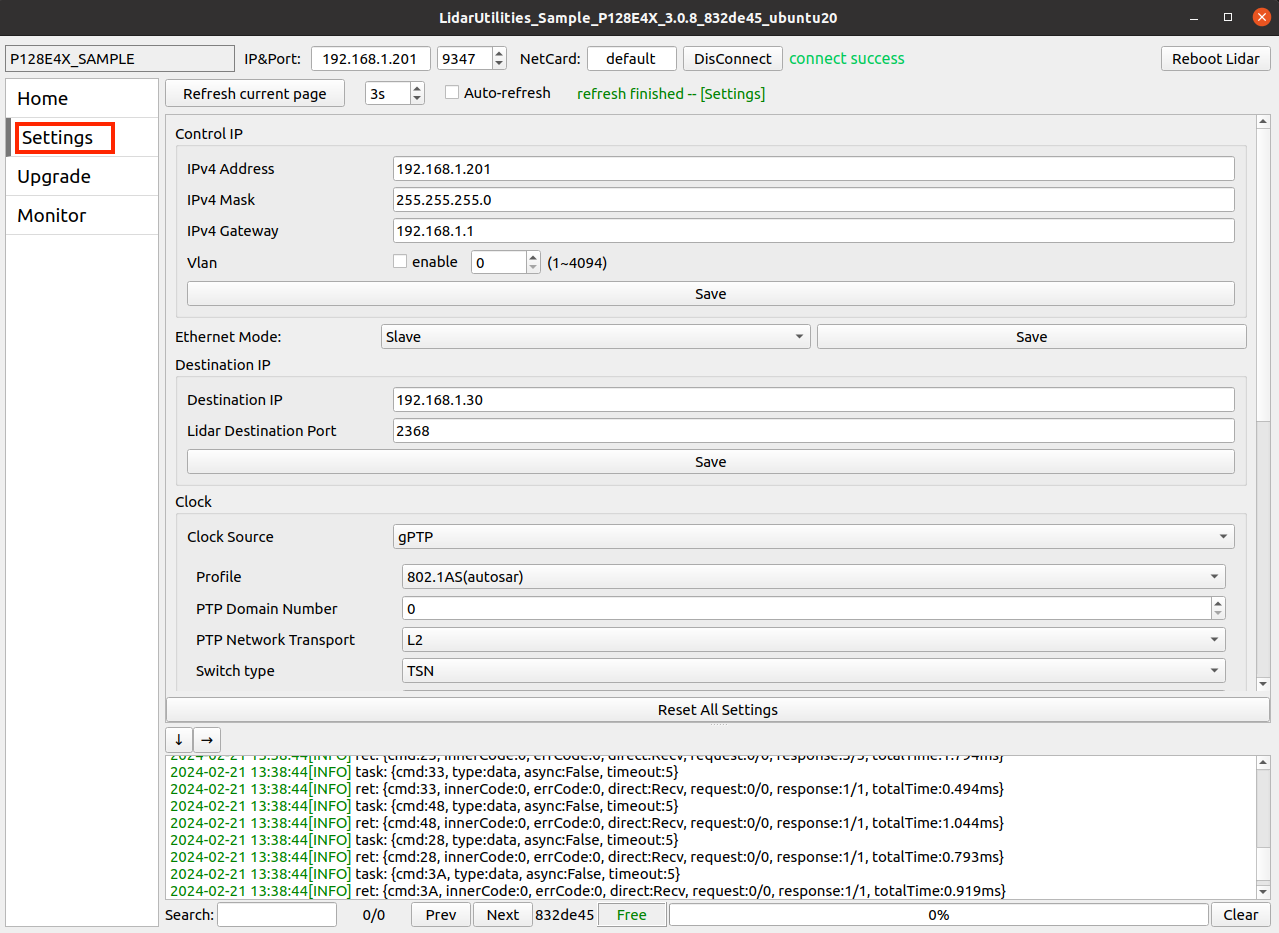This screenshot has width=1279, height=933.
Task: Click the log line with cmd:3A ret
Action: click(x=588, y=890)
